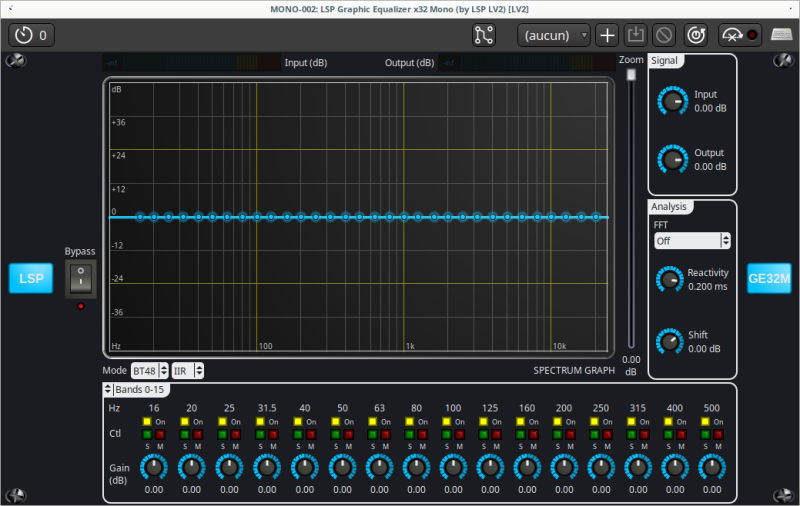Click the crossed-circle delete preset icon
The height and width of the screenshot is (506, 800).
(664, 35)
